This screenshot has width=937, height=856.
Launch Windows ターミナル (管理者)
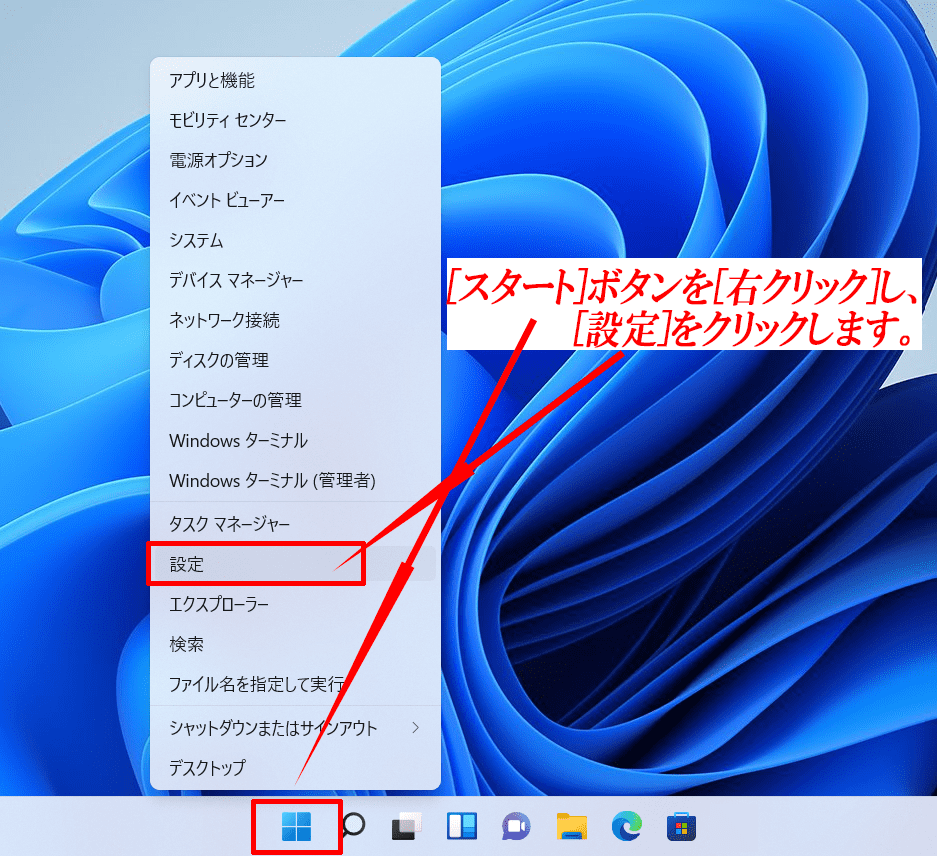pyautogui.click(x=272, y=481)
